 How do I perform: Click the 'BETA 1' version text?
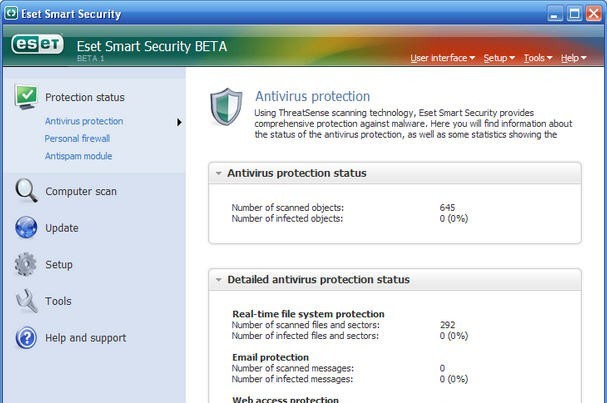click(90, 58)
